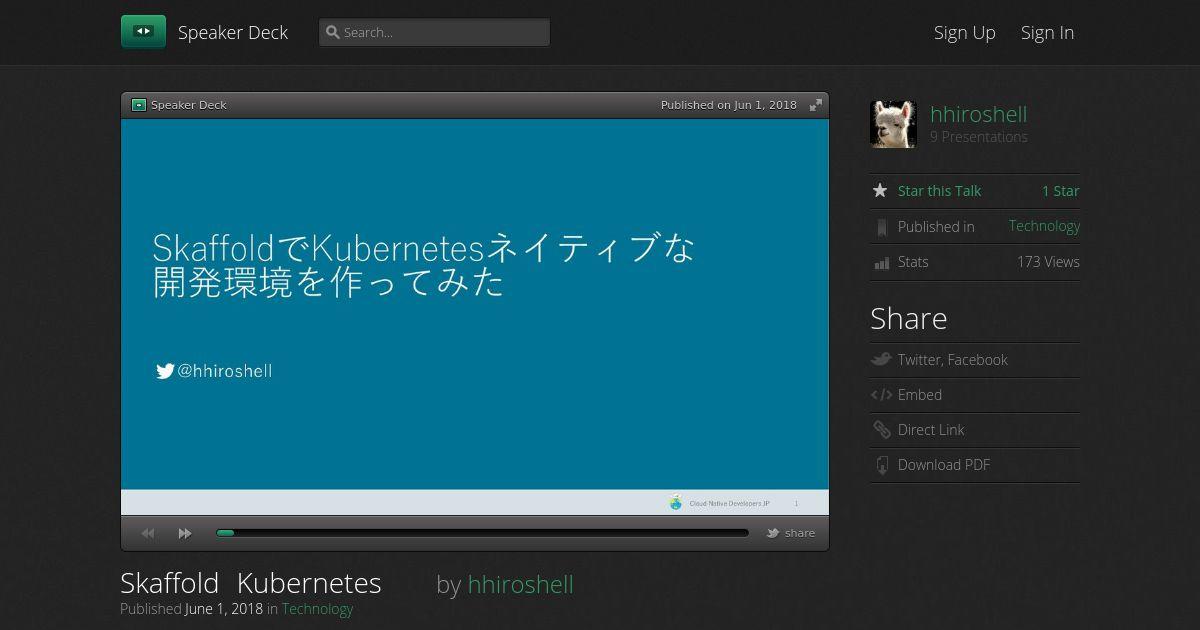Click the Published on Jun 1, 2018 text

point(728,105)
